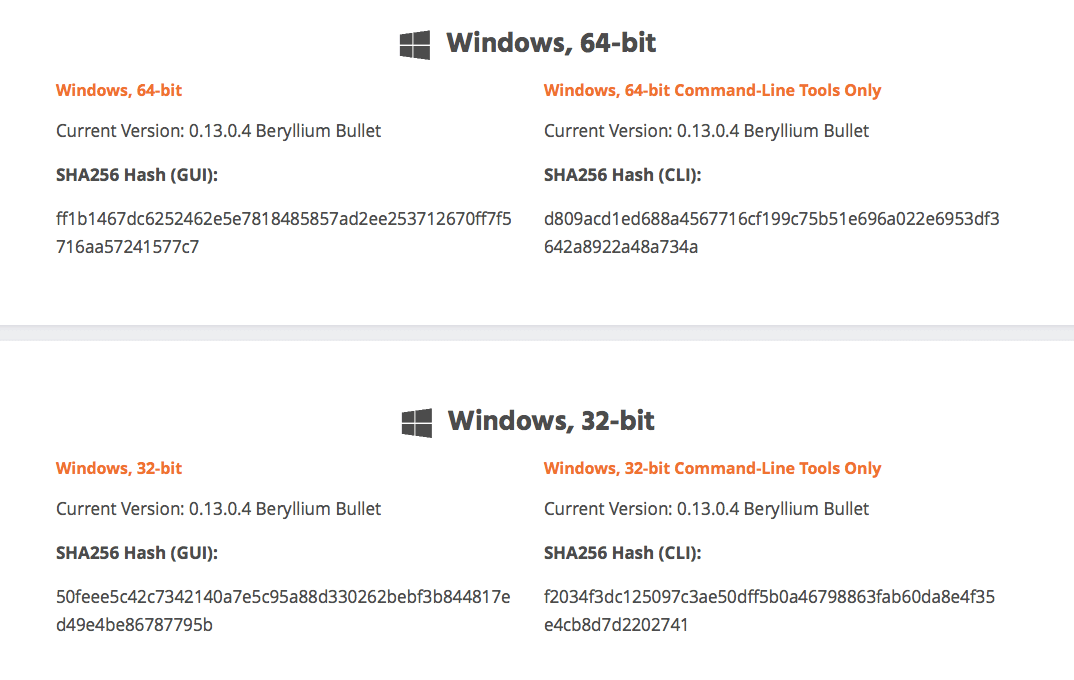This screenshot has height=680, width=1074.
Task: Open the Windows, 64-bit Command-Line Tools Only link
Action: click(712, 90)
